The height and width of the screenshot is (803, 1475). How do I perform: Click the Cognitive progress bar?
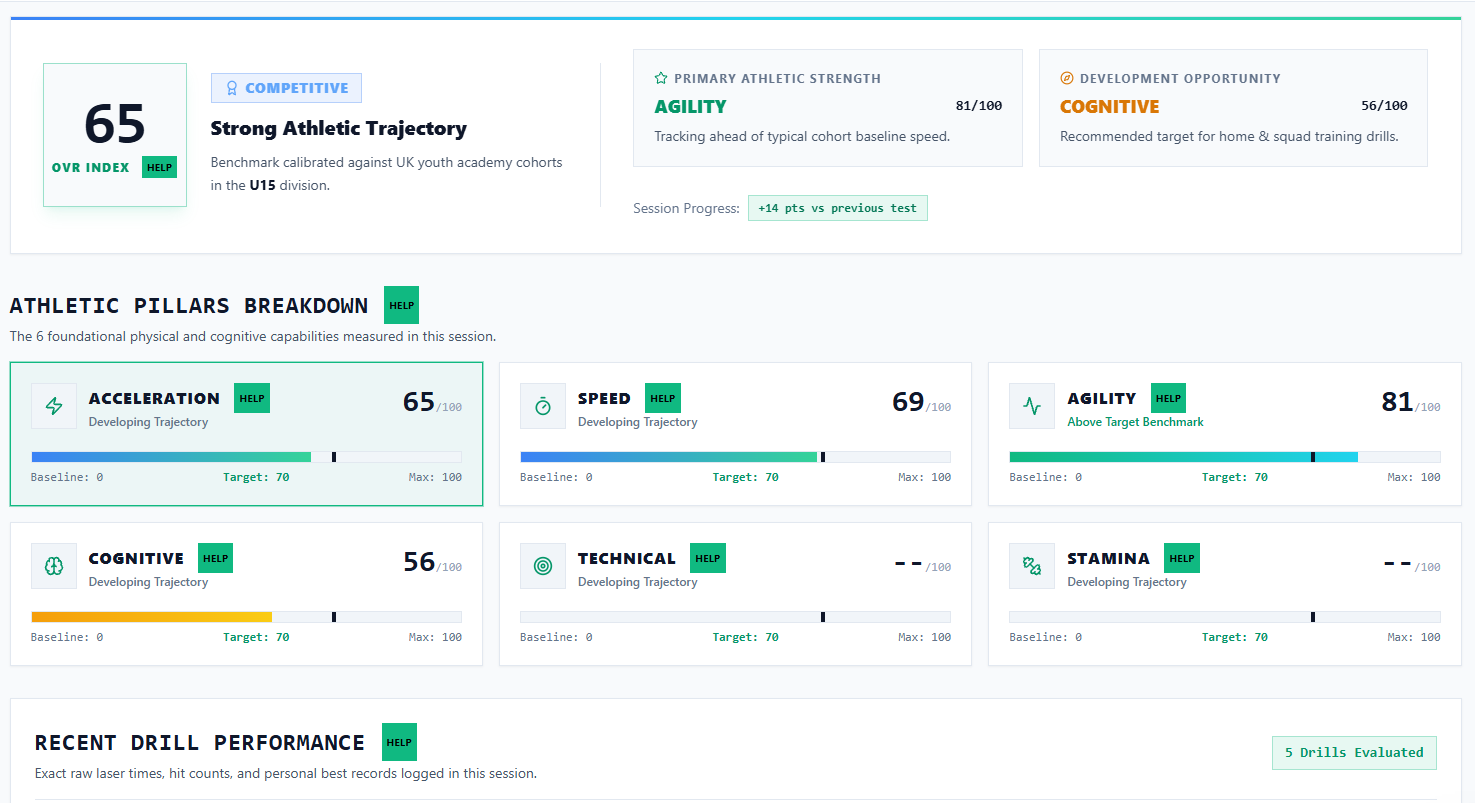[246, 617]
